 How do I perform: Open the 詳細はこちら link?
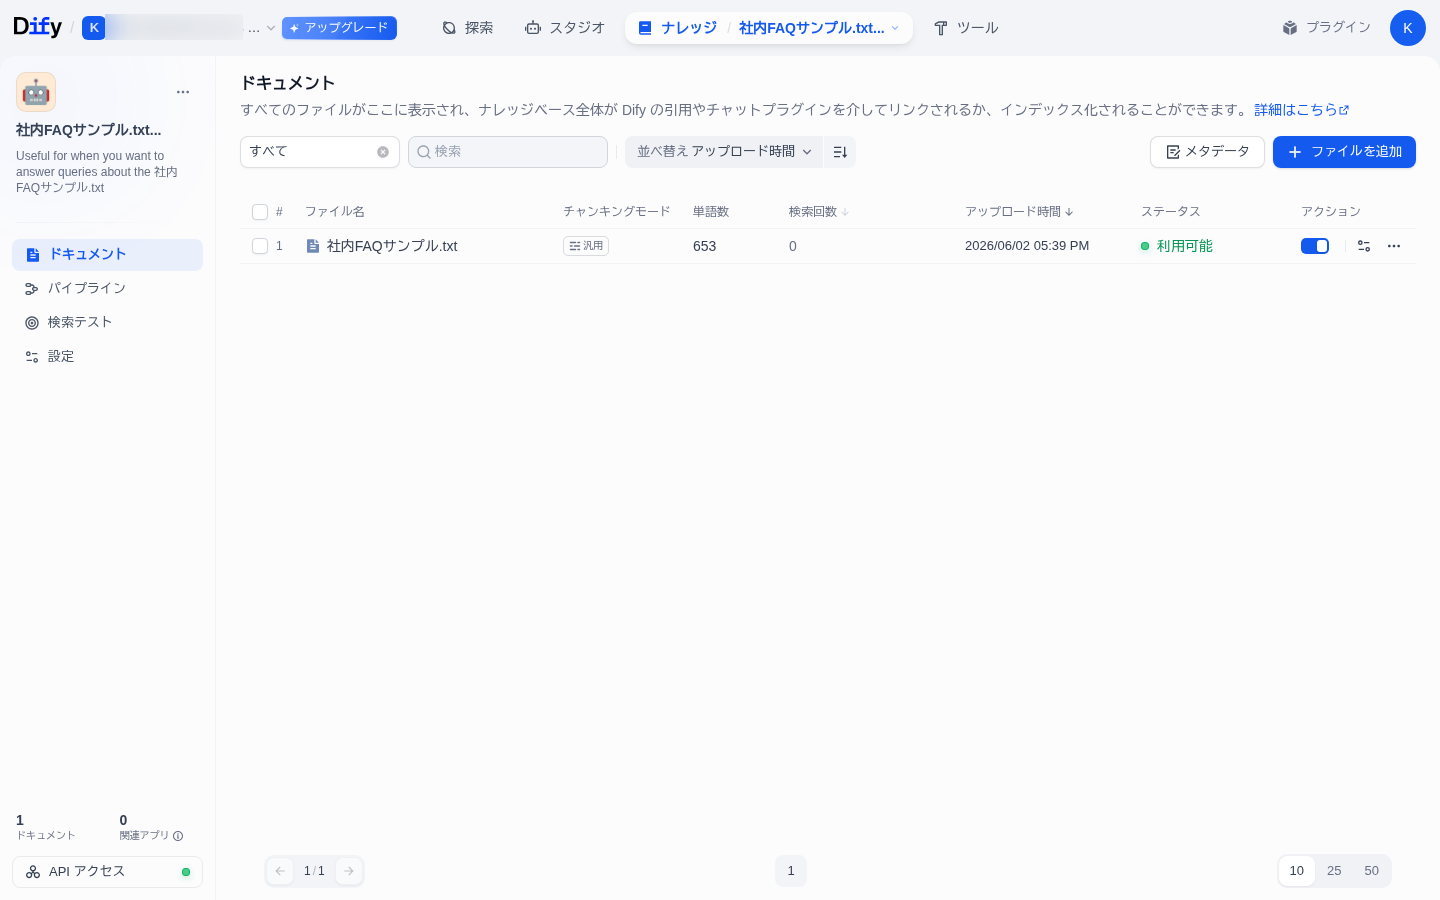(x=1302, y=110)
